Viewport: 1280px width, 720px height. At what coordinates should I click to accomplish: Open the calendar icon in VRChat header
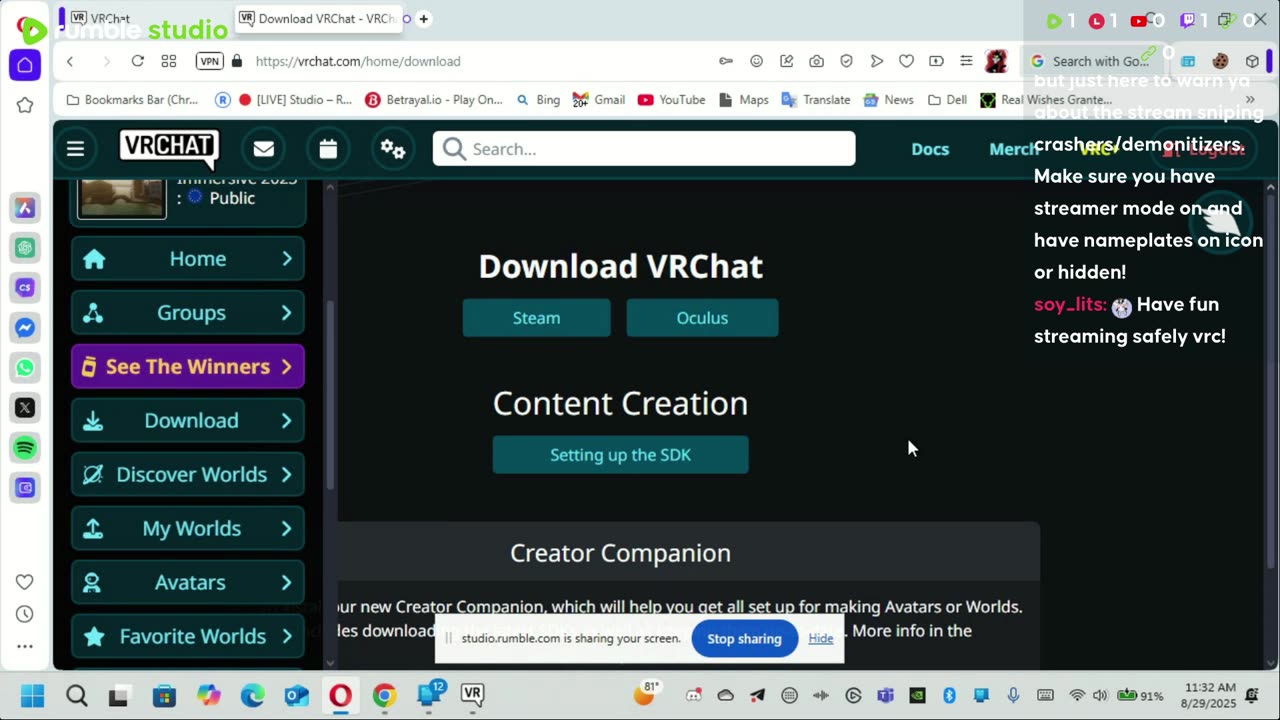(x=328, y=149)
